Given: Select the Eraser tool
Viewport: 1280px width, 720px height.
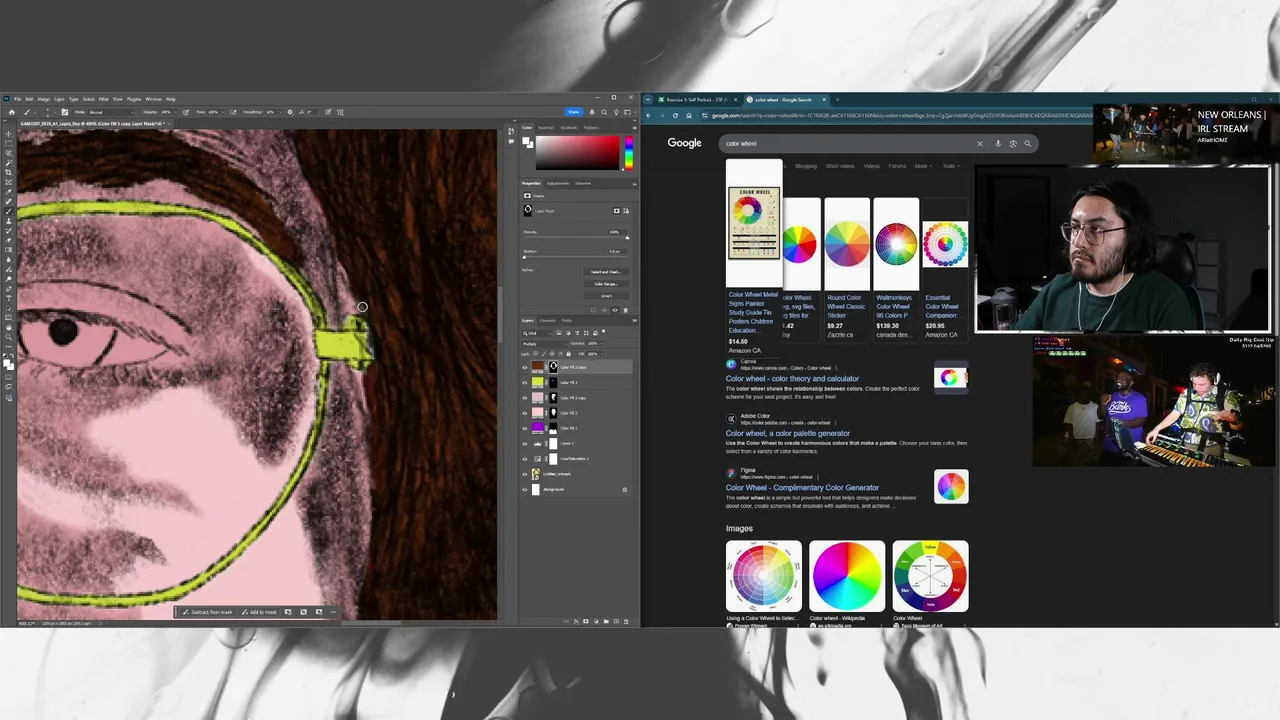Looking at the screenshot, I should pos(9,240).
